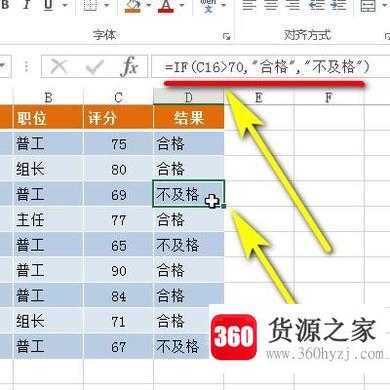The image size is (390, 390).
Task: Select the 组长 cell beside score 80
Action: pyautogui.click(x=48, y=169)
